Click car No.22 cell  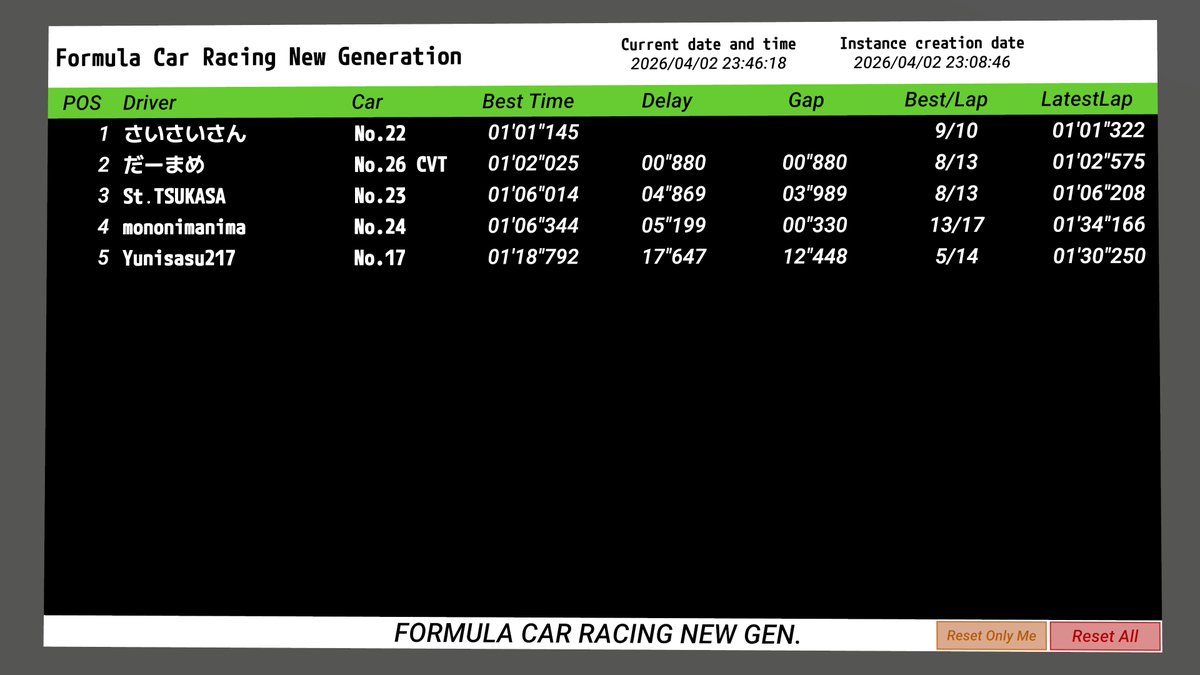coord(380,133)
